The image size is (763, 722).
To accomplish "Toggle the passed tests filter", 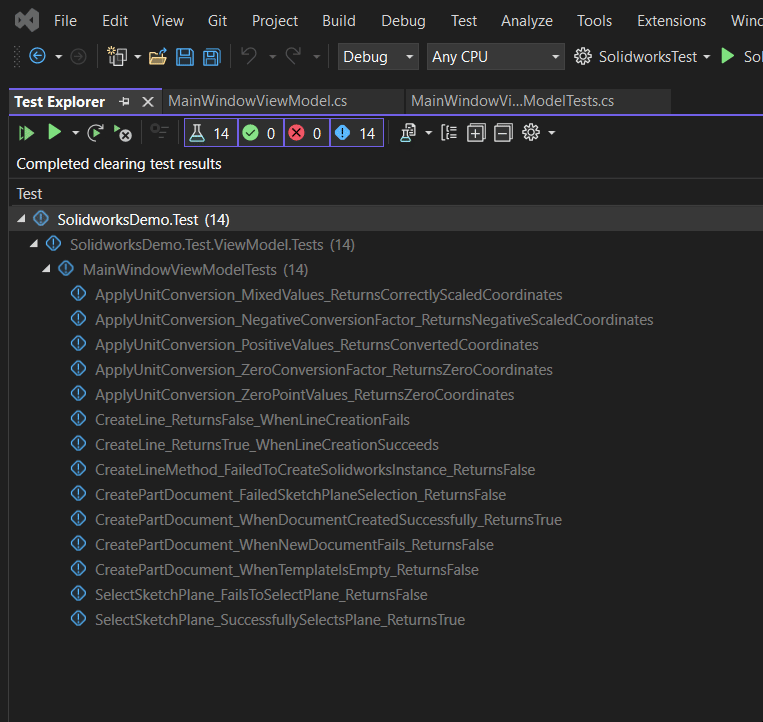I will [x=261, y=133].
